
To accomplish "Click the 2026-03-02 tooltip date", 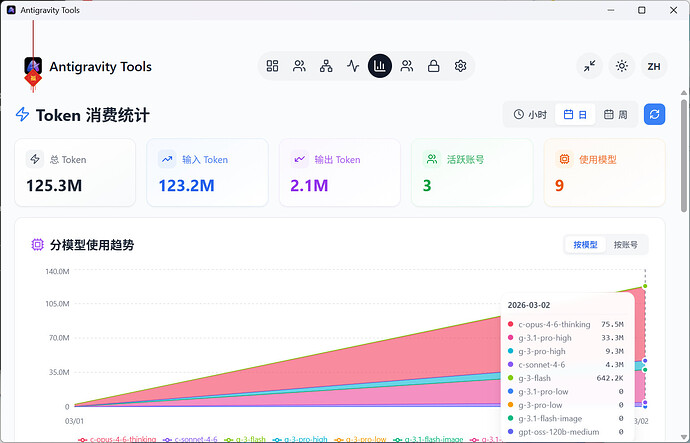I will [x=529, y=305].
